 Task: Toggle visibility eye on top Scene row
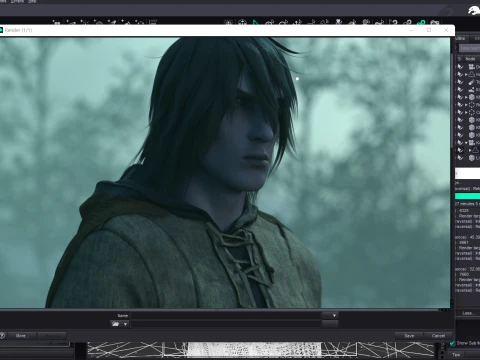tap(460, 67)
